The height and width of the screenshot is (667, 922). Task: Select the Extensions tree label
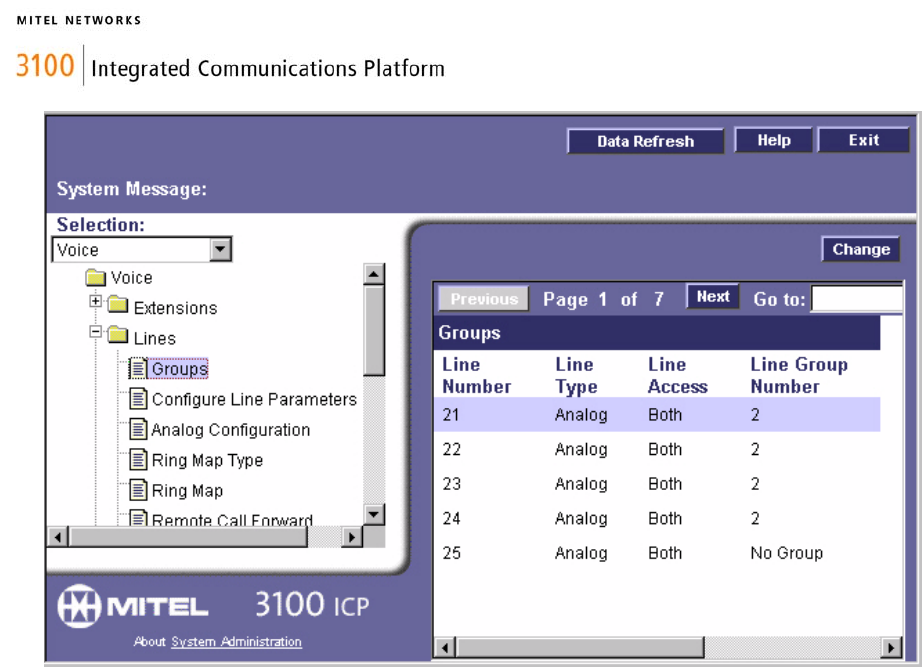175,308
